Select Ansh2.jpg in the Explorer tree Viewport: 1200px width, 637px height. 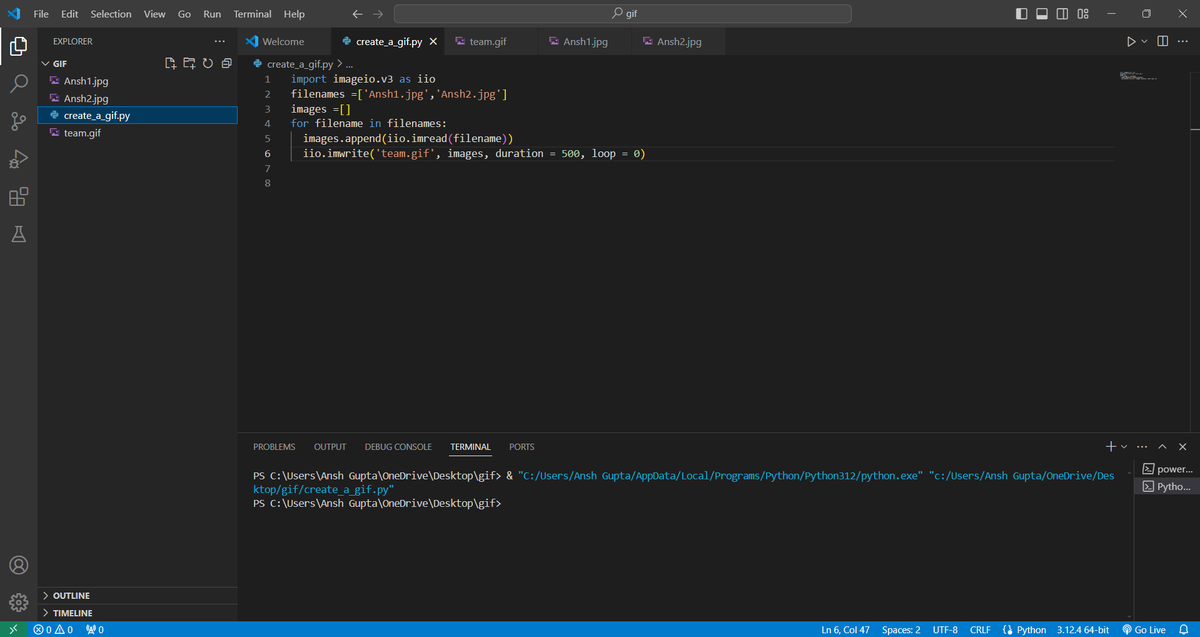pyautogui.click(x=138, y=98)
